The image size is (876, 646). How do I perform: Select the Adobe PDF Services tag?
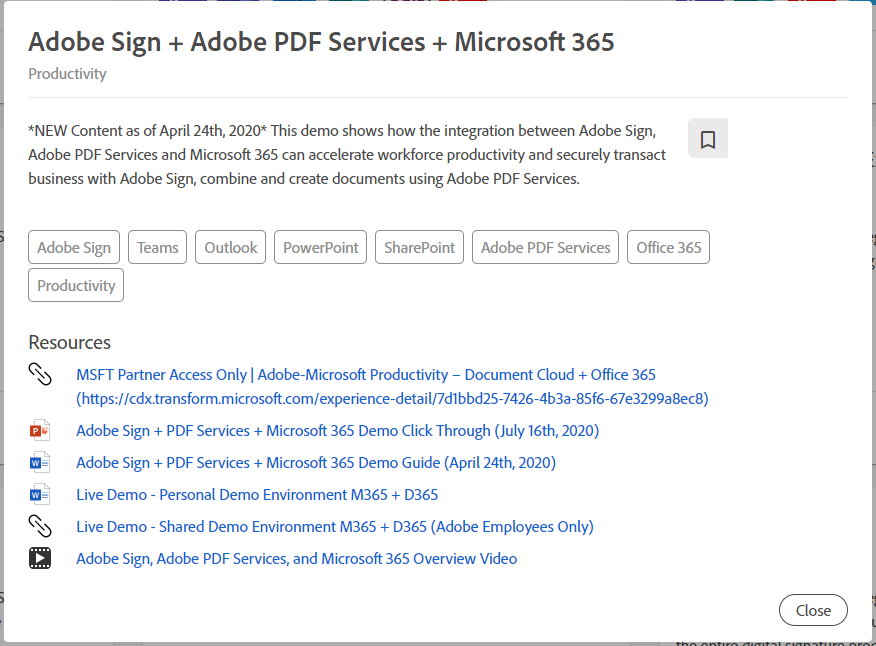coord(545,247)
